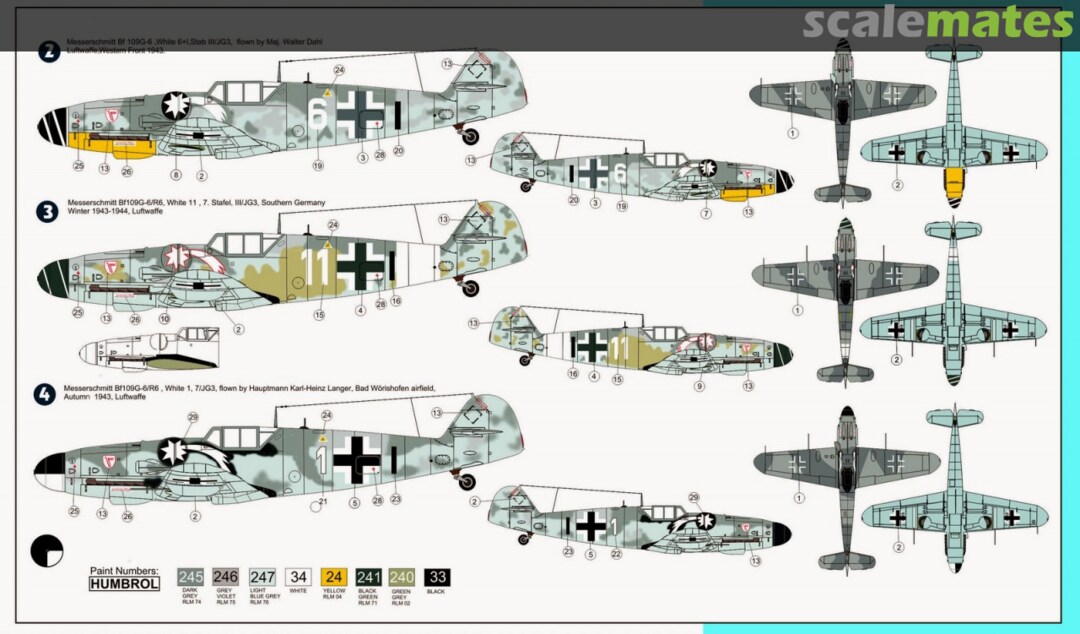Select the 33 Black paint swatch
1080x634 pixels.
pos(436,577)
